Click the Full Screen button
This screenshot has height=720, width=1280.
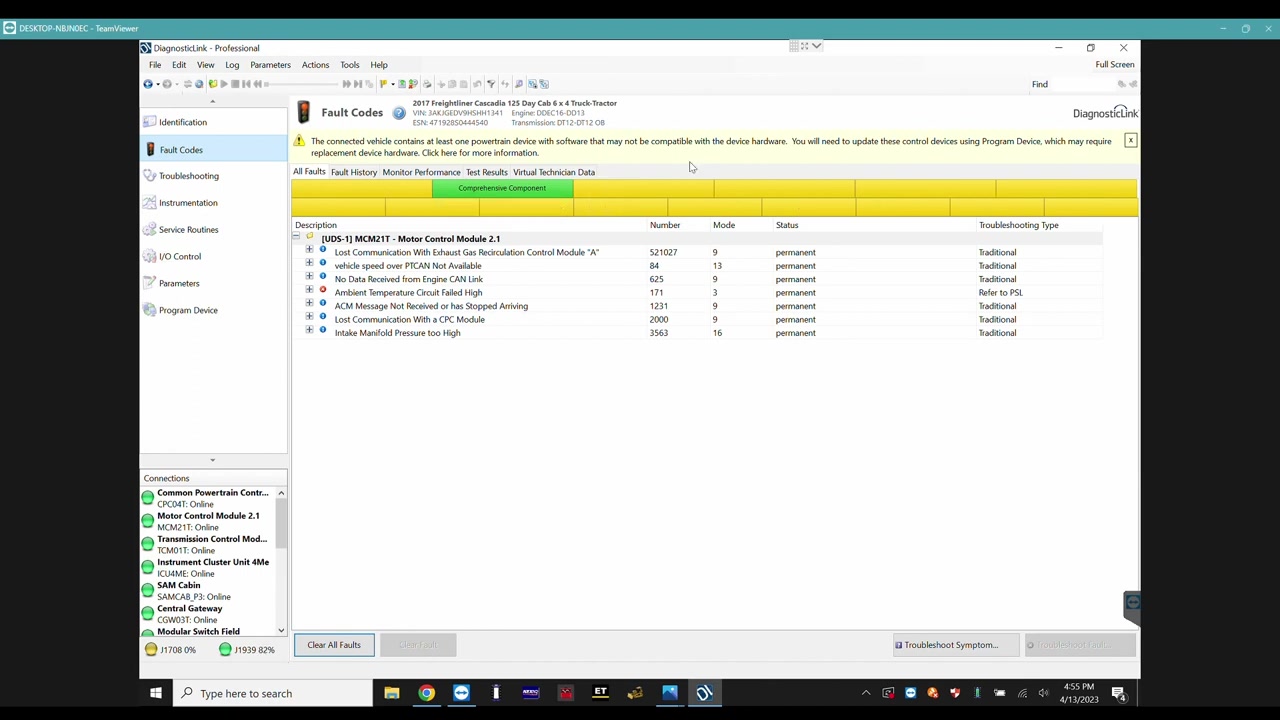pos(1114,65)
